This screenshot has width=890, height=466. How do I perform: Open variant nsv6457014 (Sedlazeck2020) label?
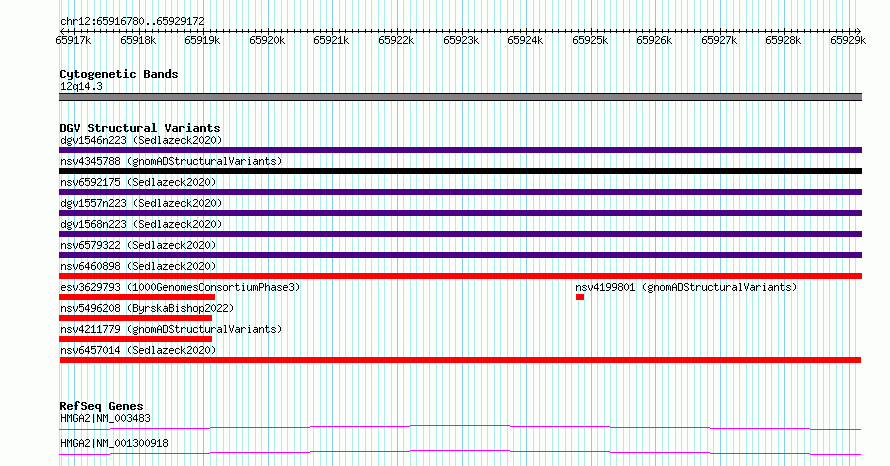138,350
